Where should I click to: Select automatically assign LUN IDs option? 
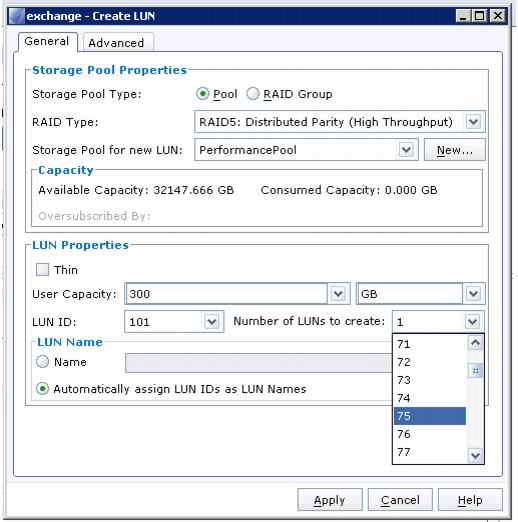[42, 389]
